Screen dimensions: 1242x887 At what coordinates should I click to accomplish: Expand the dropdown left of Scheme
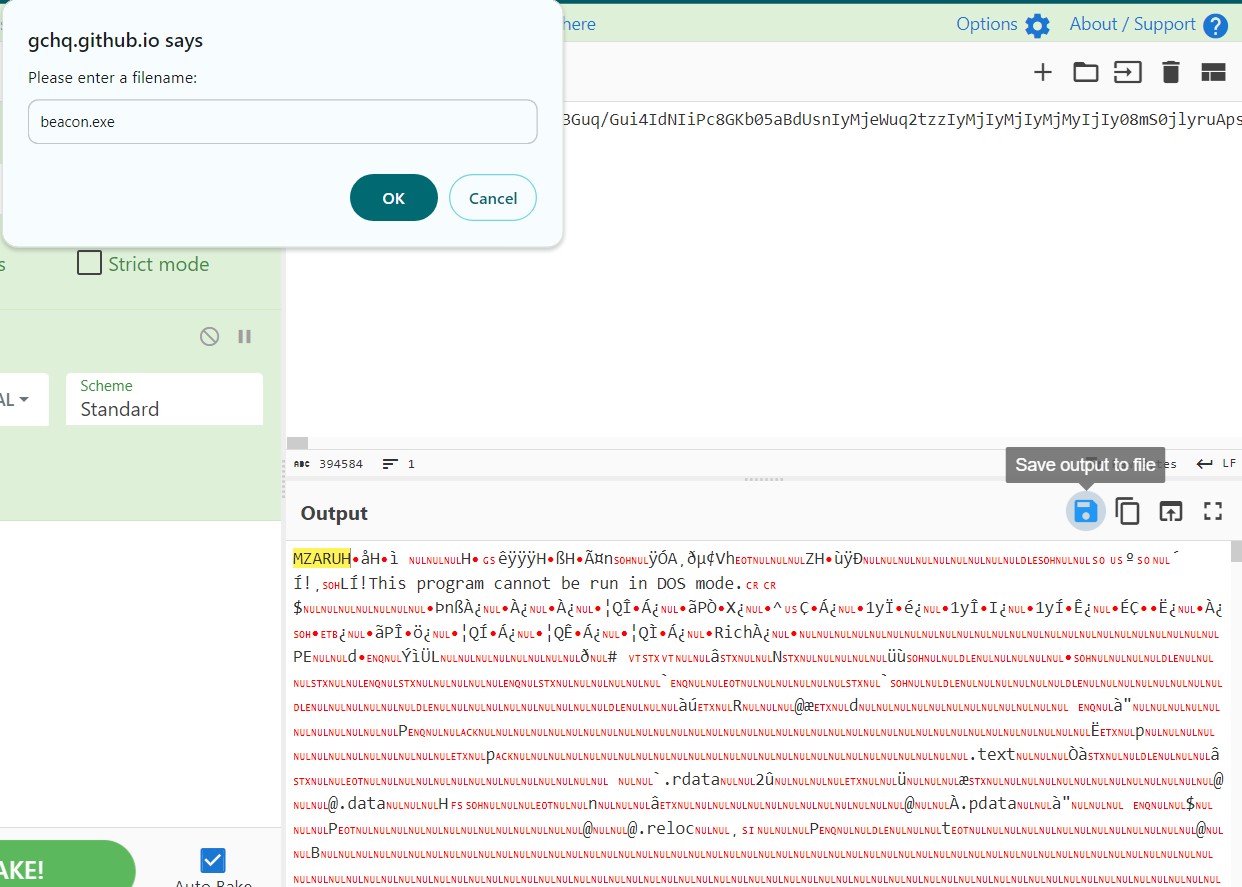pos(22,400)
